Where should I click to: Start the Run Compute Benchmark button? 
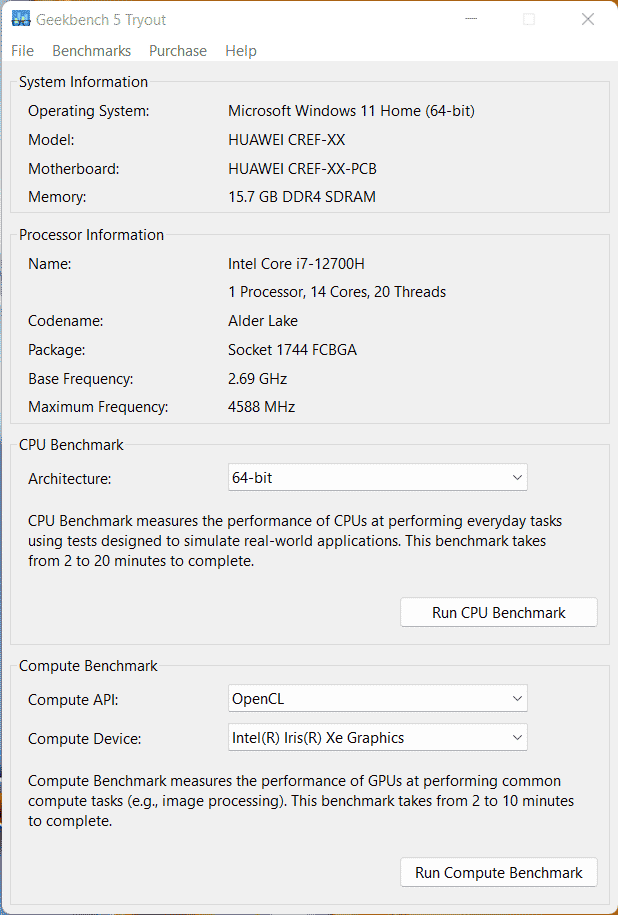[x=498, y=873]
